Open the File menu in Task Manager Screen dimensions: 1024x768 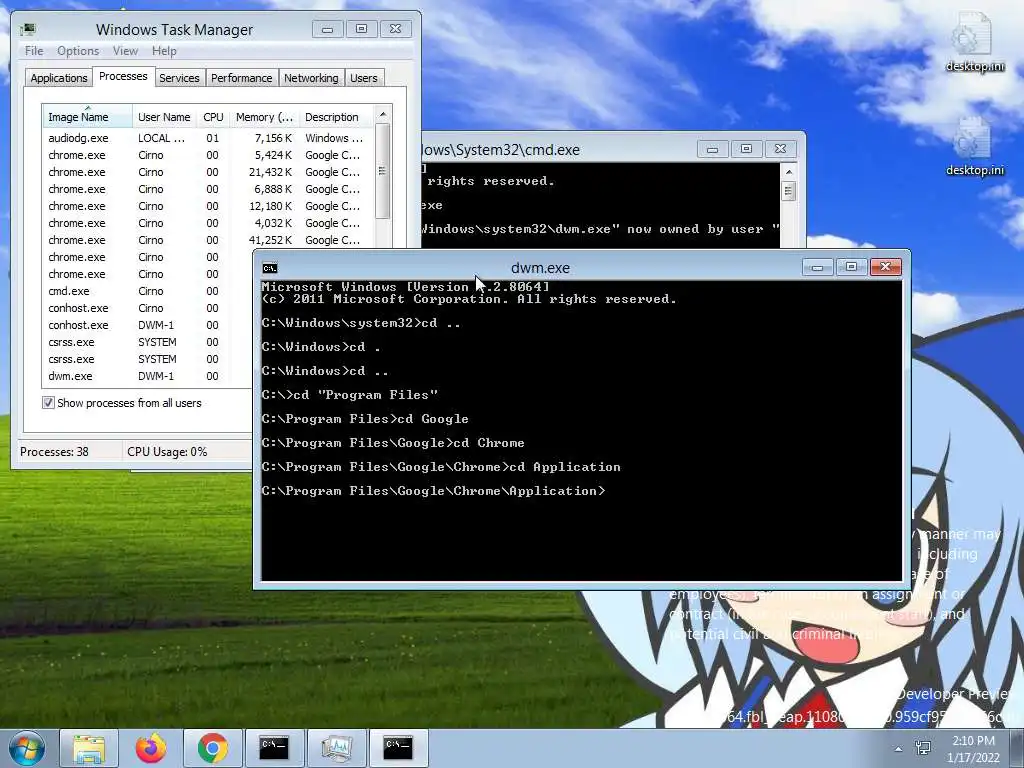[34, 51]
